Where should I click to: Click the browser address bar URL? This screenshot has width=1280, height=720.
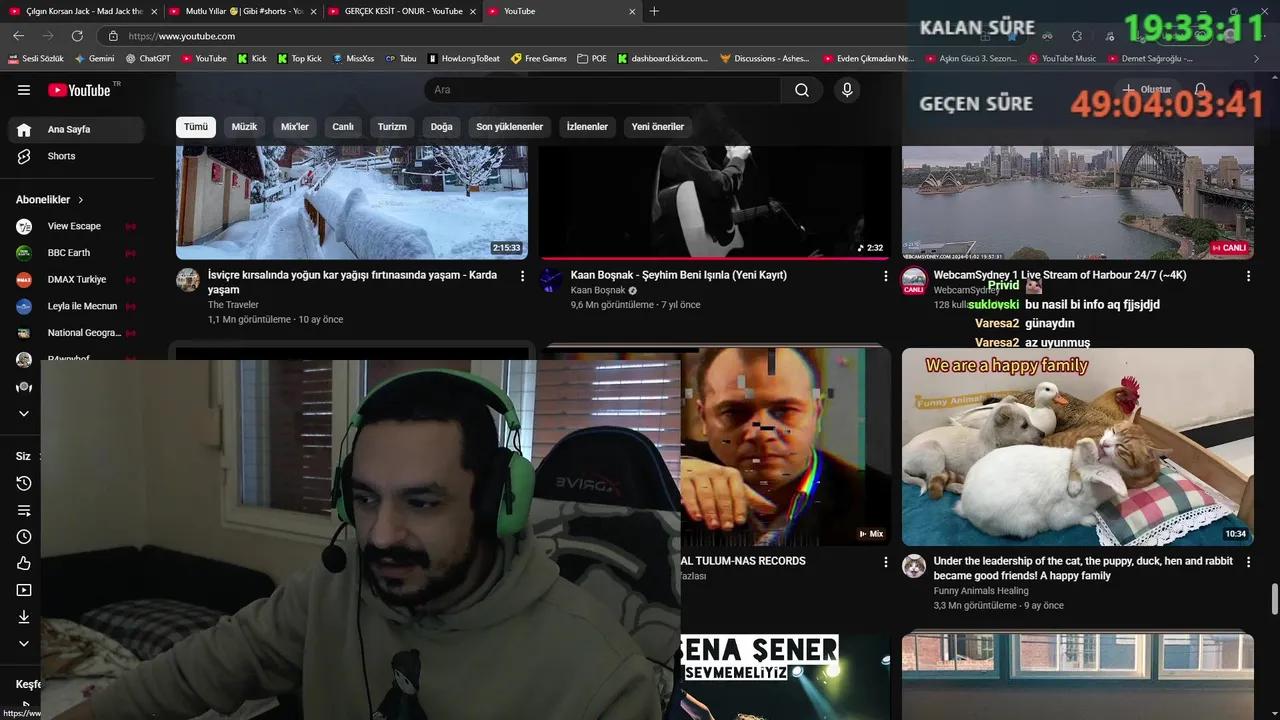[x=182, y=36]
